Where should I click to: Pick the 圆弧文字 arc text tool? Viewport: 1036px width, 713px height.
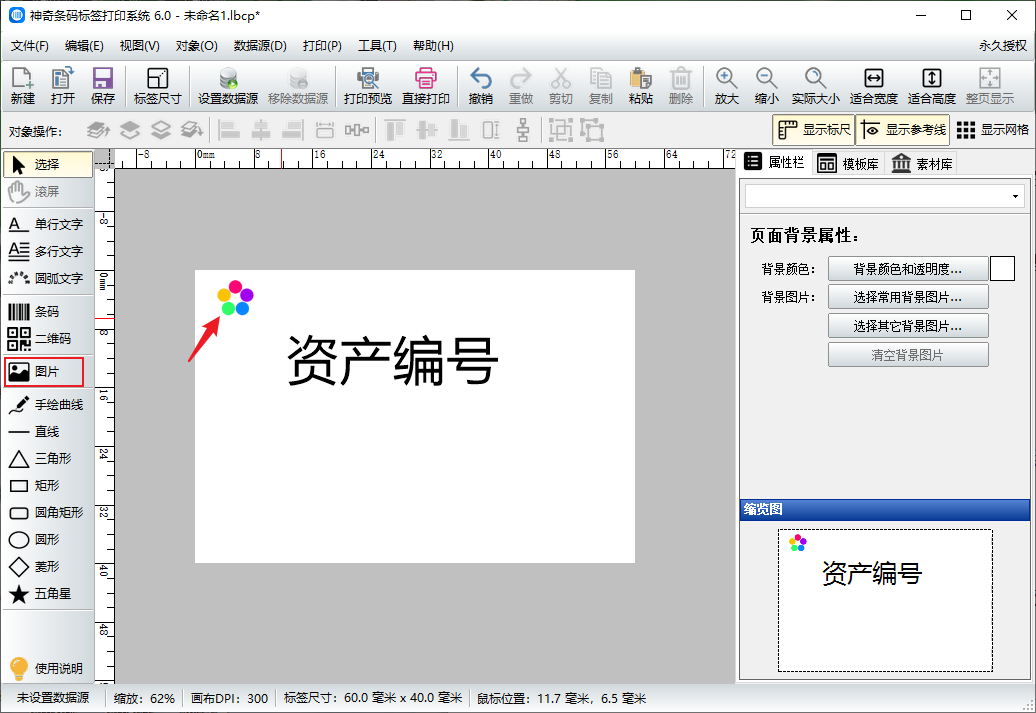coord(46,278)
